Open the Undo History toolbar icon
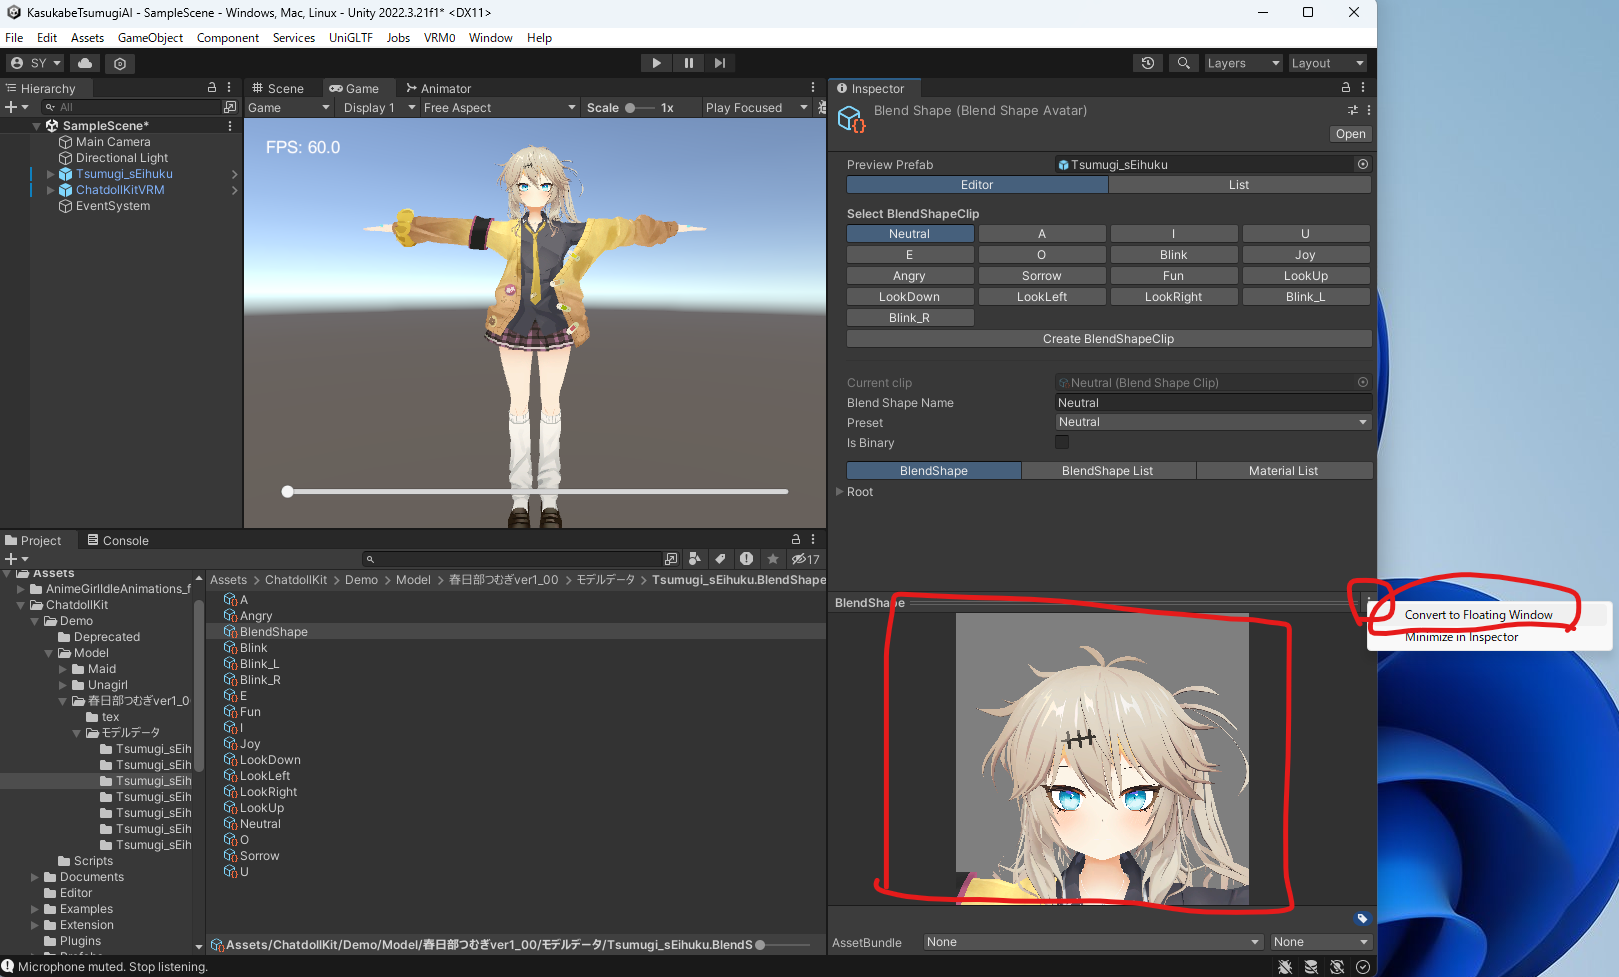The image size is (1619, 977). (1148, 63)
